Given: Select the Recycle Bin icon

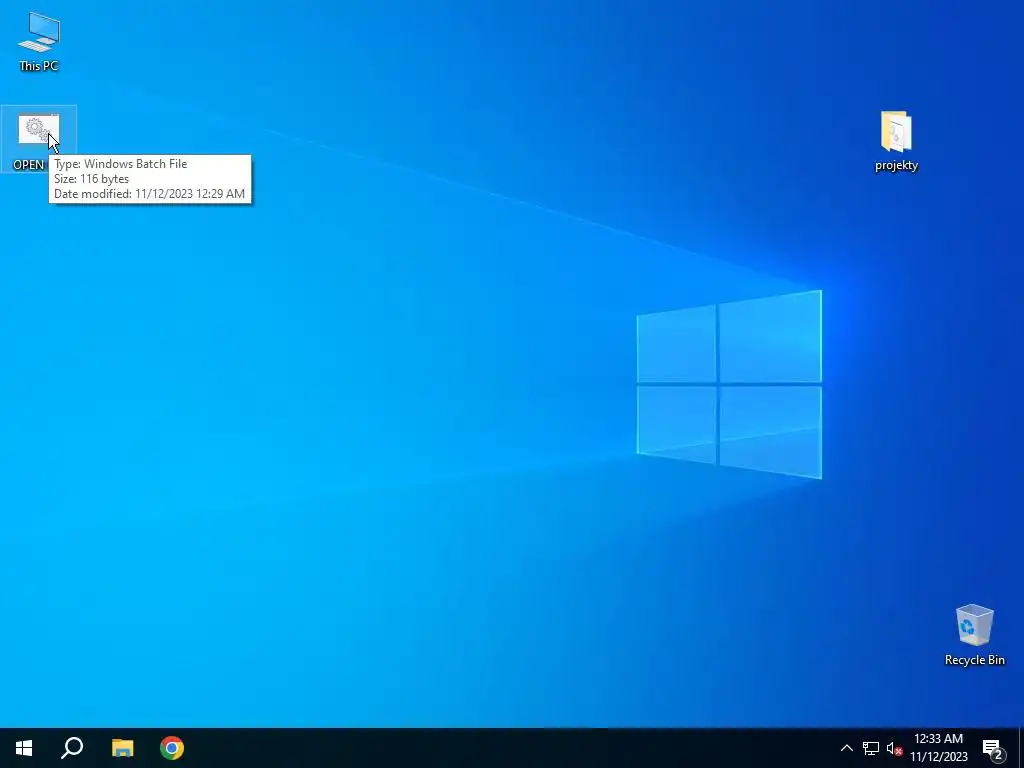Looking at the screenshot, I should (x=974, y=635).
